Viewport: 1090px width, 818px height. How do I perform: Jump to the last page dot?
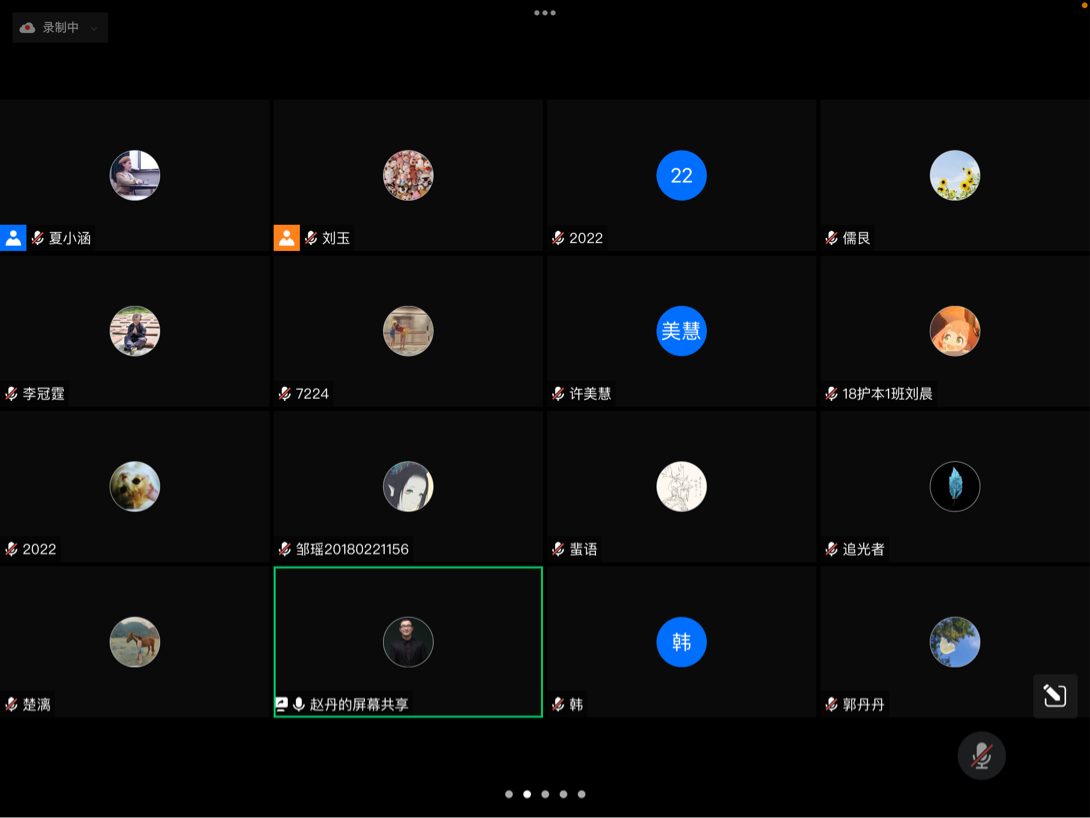click(x=581, y=794)
